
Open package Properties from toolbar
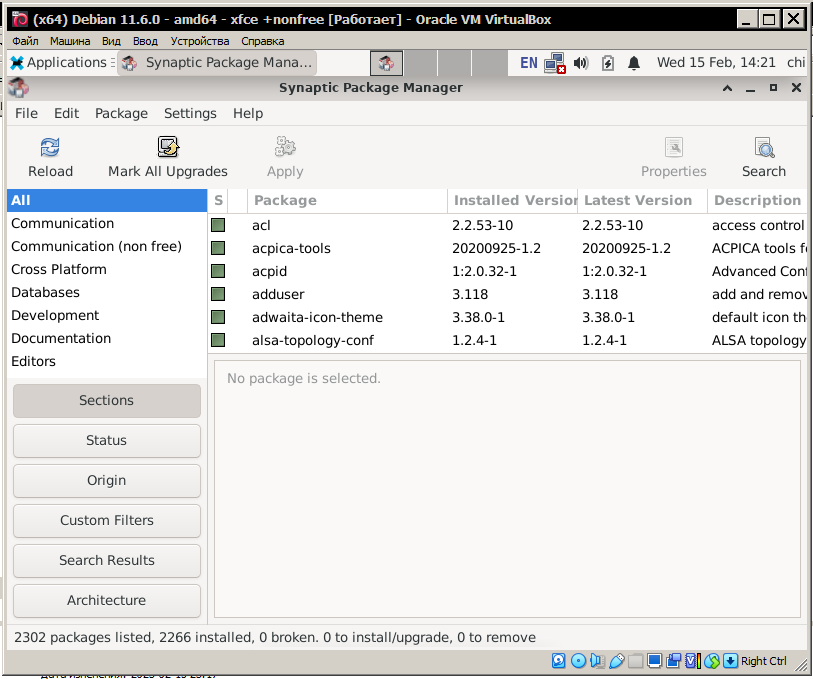click(x=674, y=158)
